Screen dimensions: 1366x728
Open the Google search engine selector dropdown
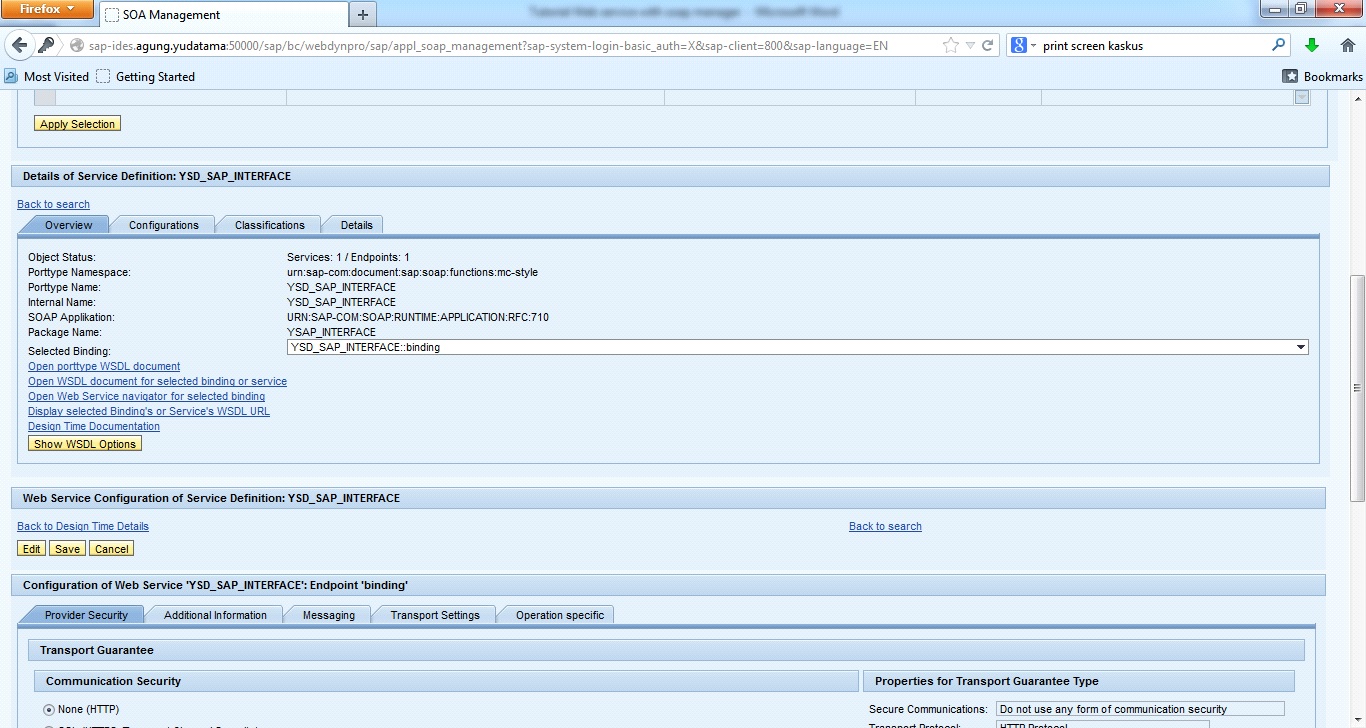[x=1023, y=45]
